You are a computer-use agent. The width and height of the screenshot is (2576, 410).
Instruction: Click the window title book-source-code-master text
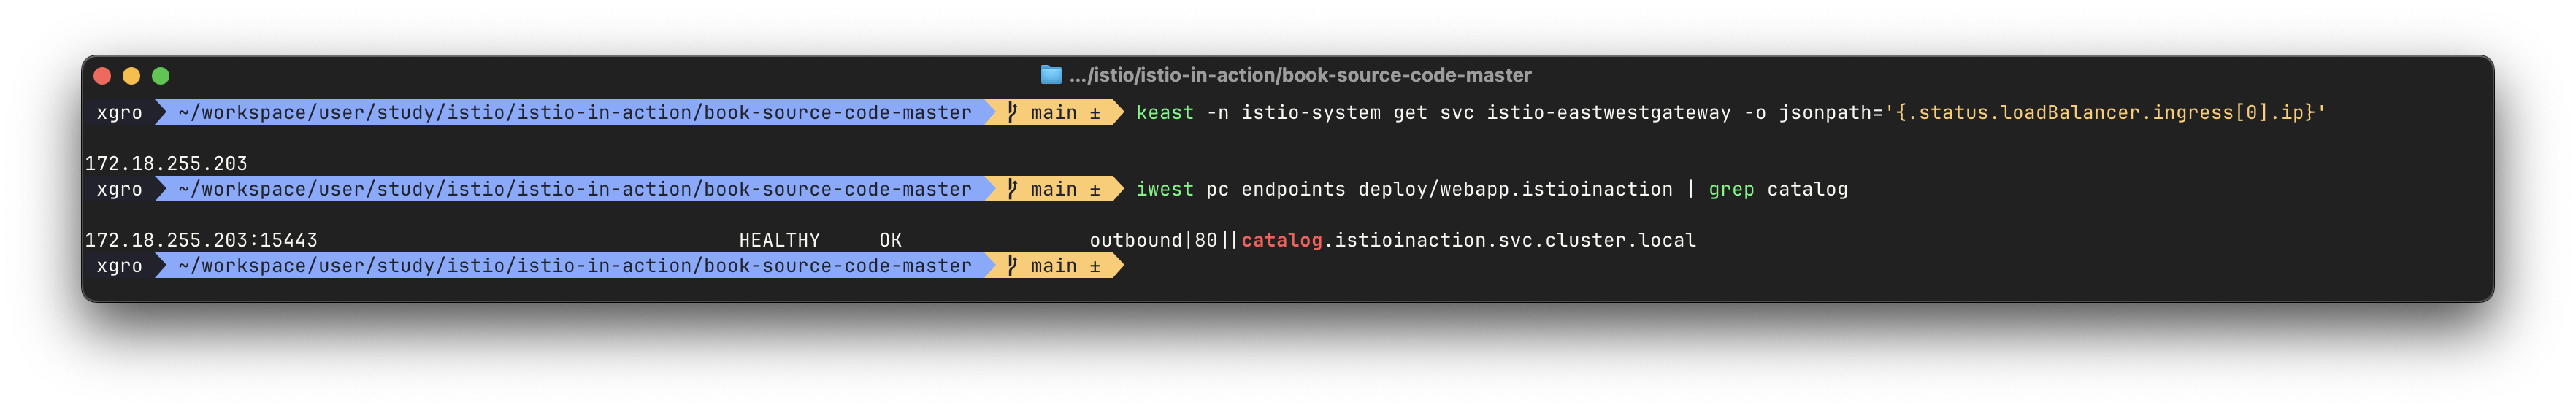pos(1300,75)
